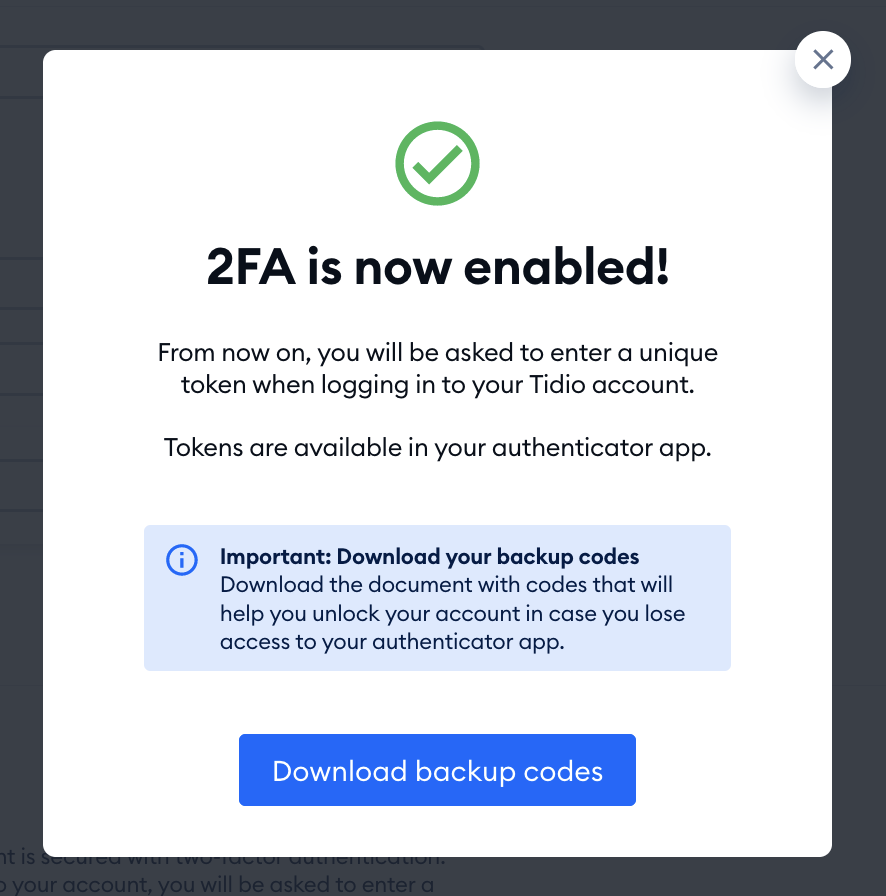This screenshot has height=896, width=886.
Task: Click the word 'Tidio' in the message
Action: point(557,385)
